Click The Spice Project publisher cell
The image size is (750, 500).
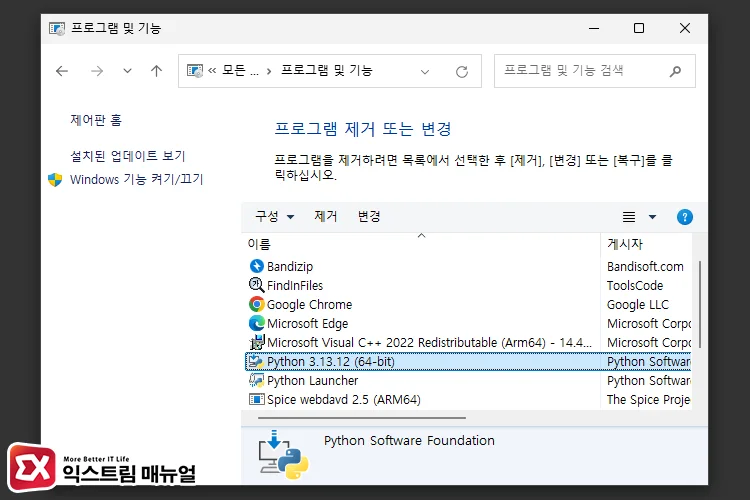coord(649,400)
